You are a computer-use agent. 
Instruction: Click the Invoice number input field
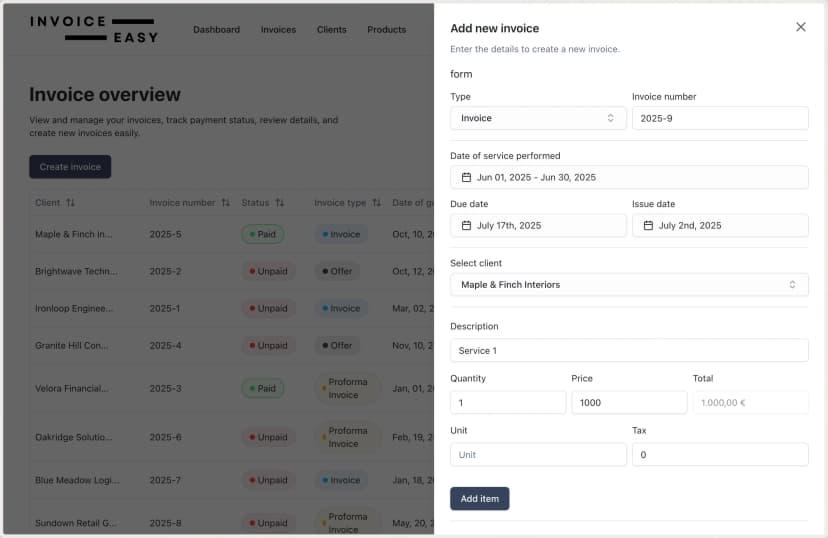(719, 118)
